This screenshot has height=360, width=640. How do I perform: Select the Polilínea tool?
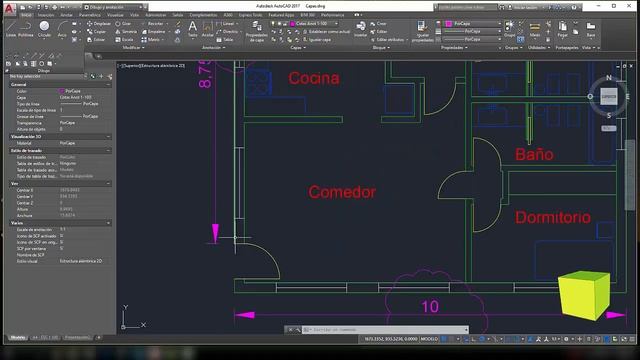click(x=26, y=29)
